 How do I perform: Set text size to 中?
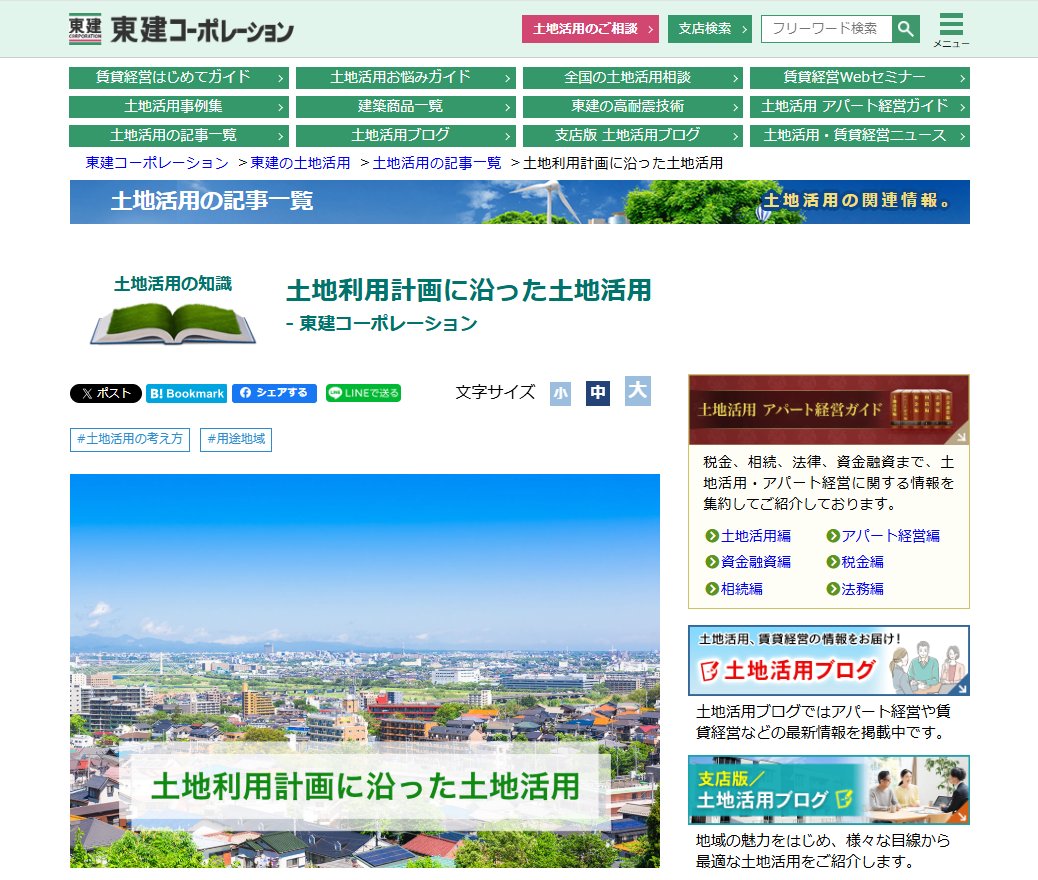(x=598, y=393)
